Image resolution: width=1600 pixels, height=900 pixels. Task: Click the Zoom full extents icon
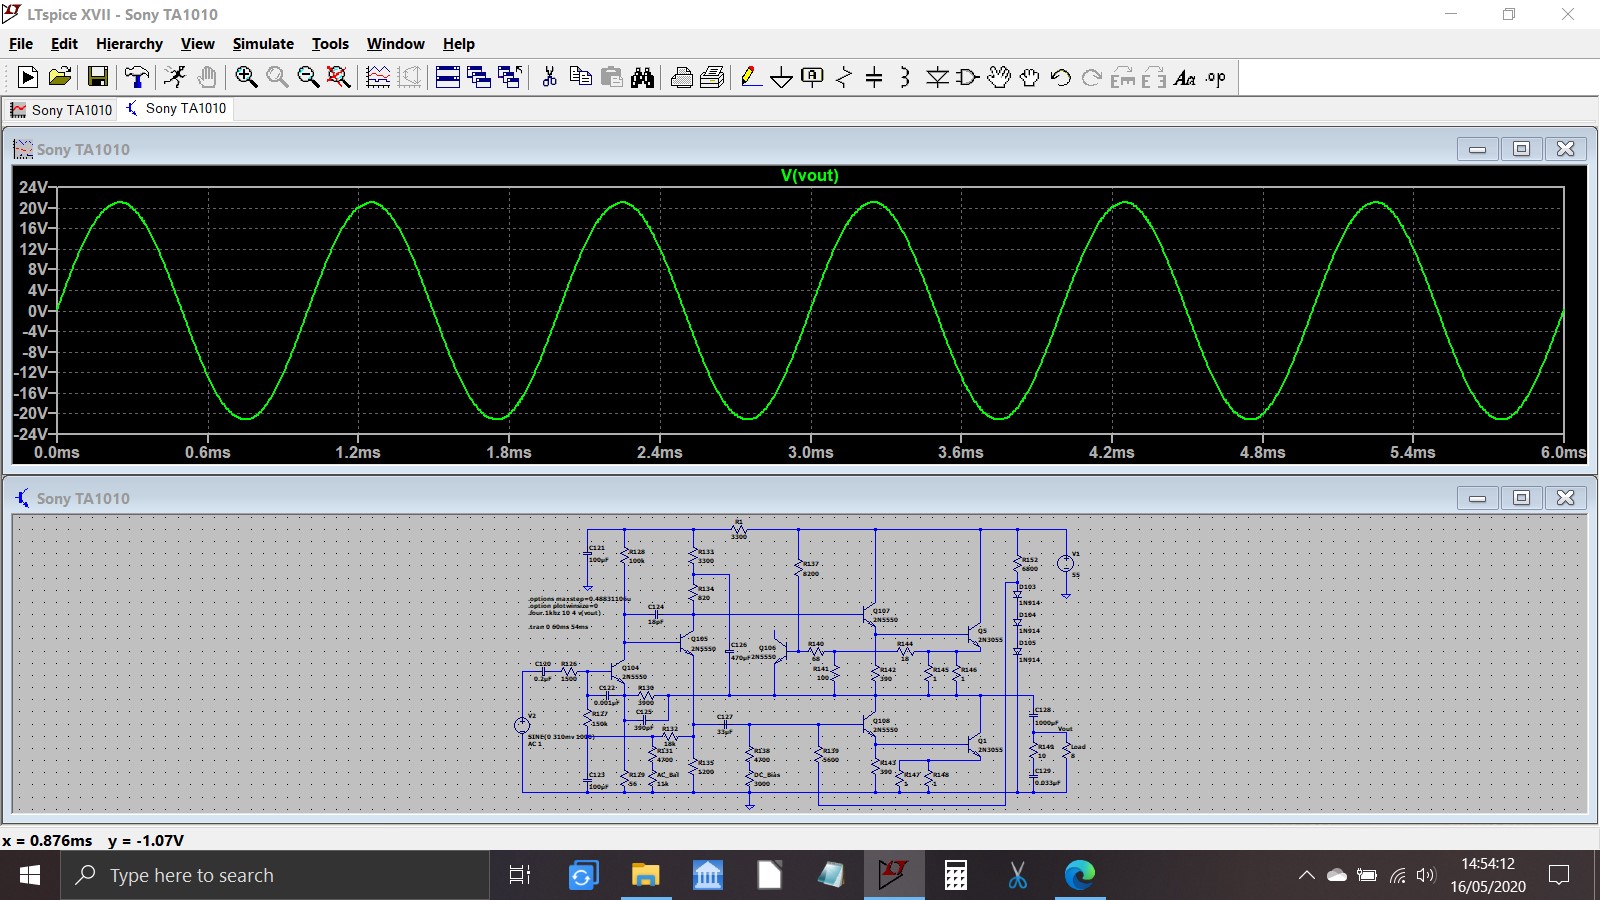click(339, 77)
